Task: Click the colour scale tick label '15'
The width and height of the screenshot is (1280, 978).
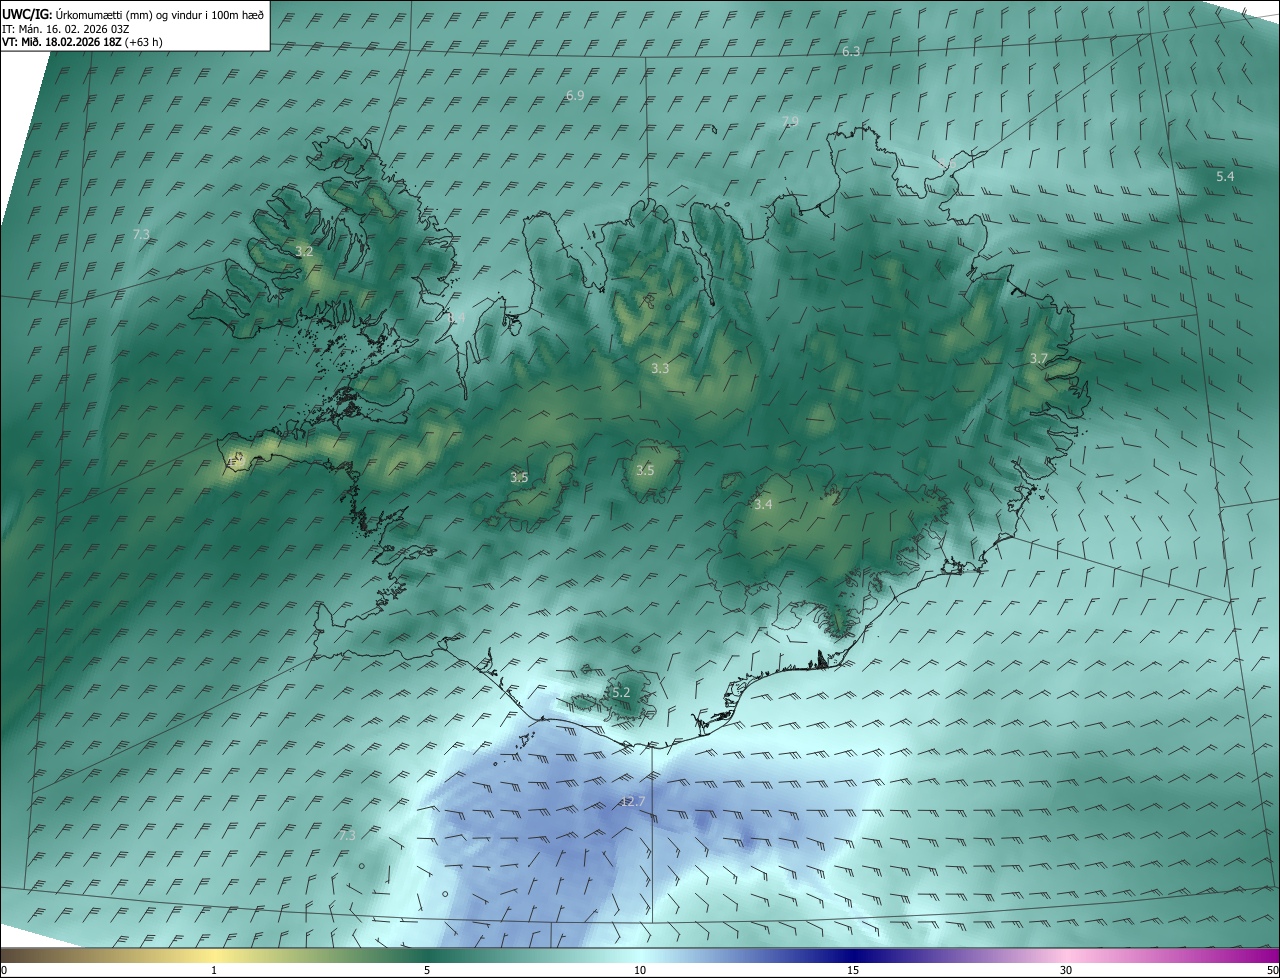Action: [853, 970]
